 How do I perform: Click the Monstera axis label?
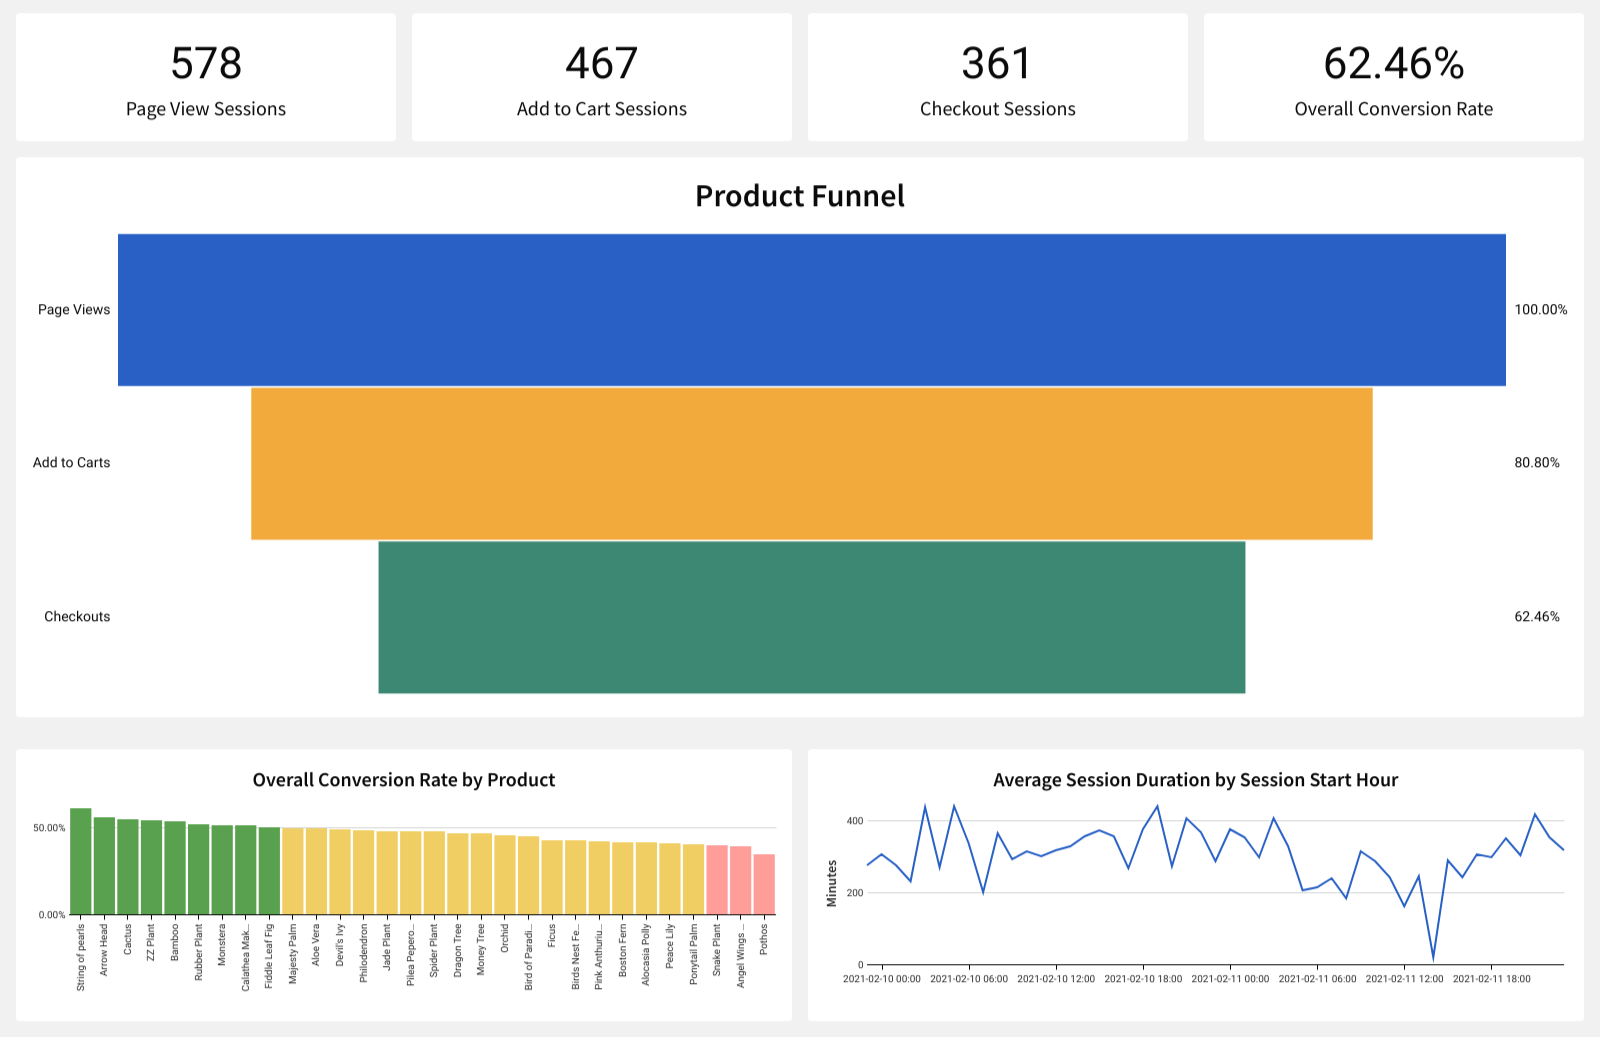(222, 945)
